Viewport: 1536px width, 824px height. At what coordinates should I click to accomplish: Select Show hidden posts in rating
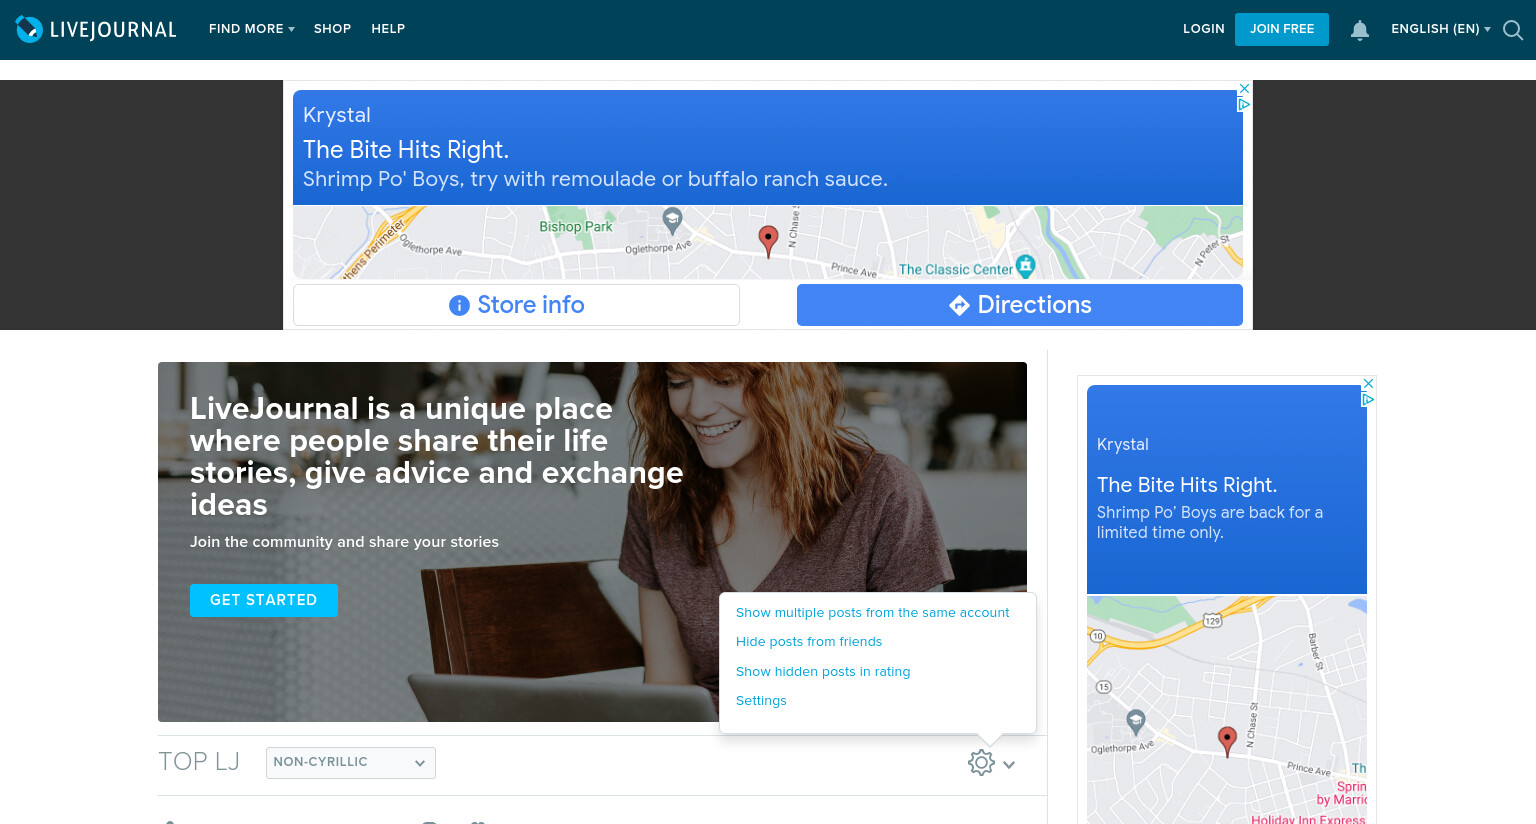(823, 672)
